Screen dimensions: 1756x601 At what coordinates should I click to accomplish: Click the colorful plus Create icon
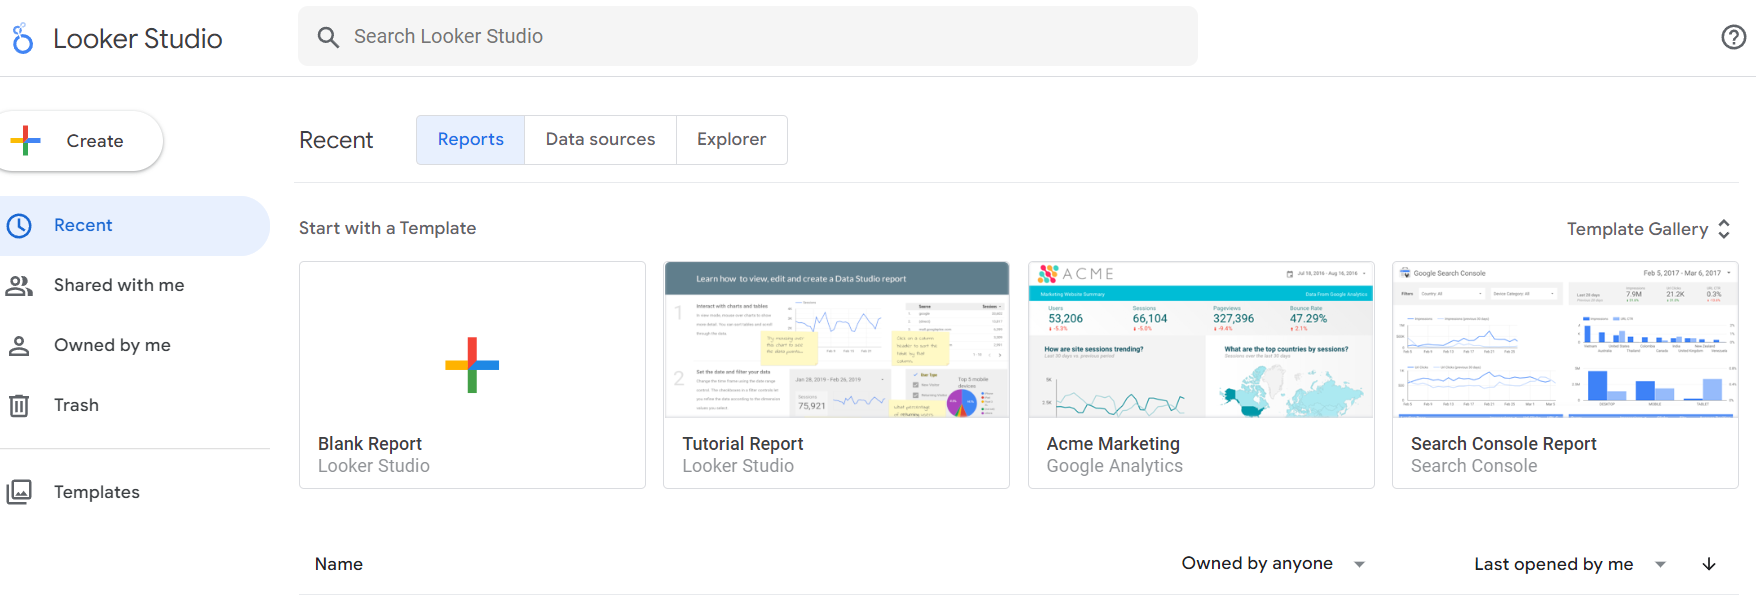coord(25,141)
